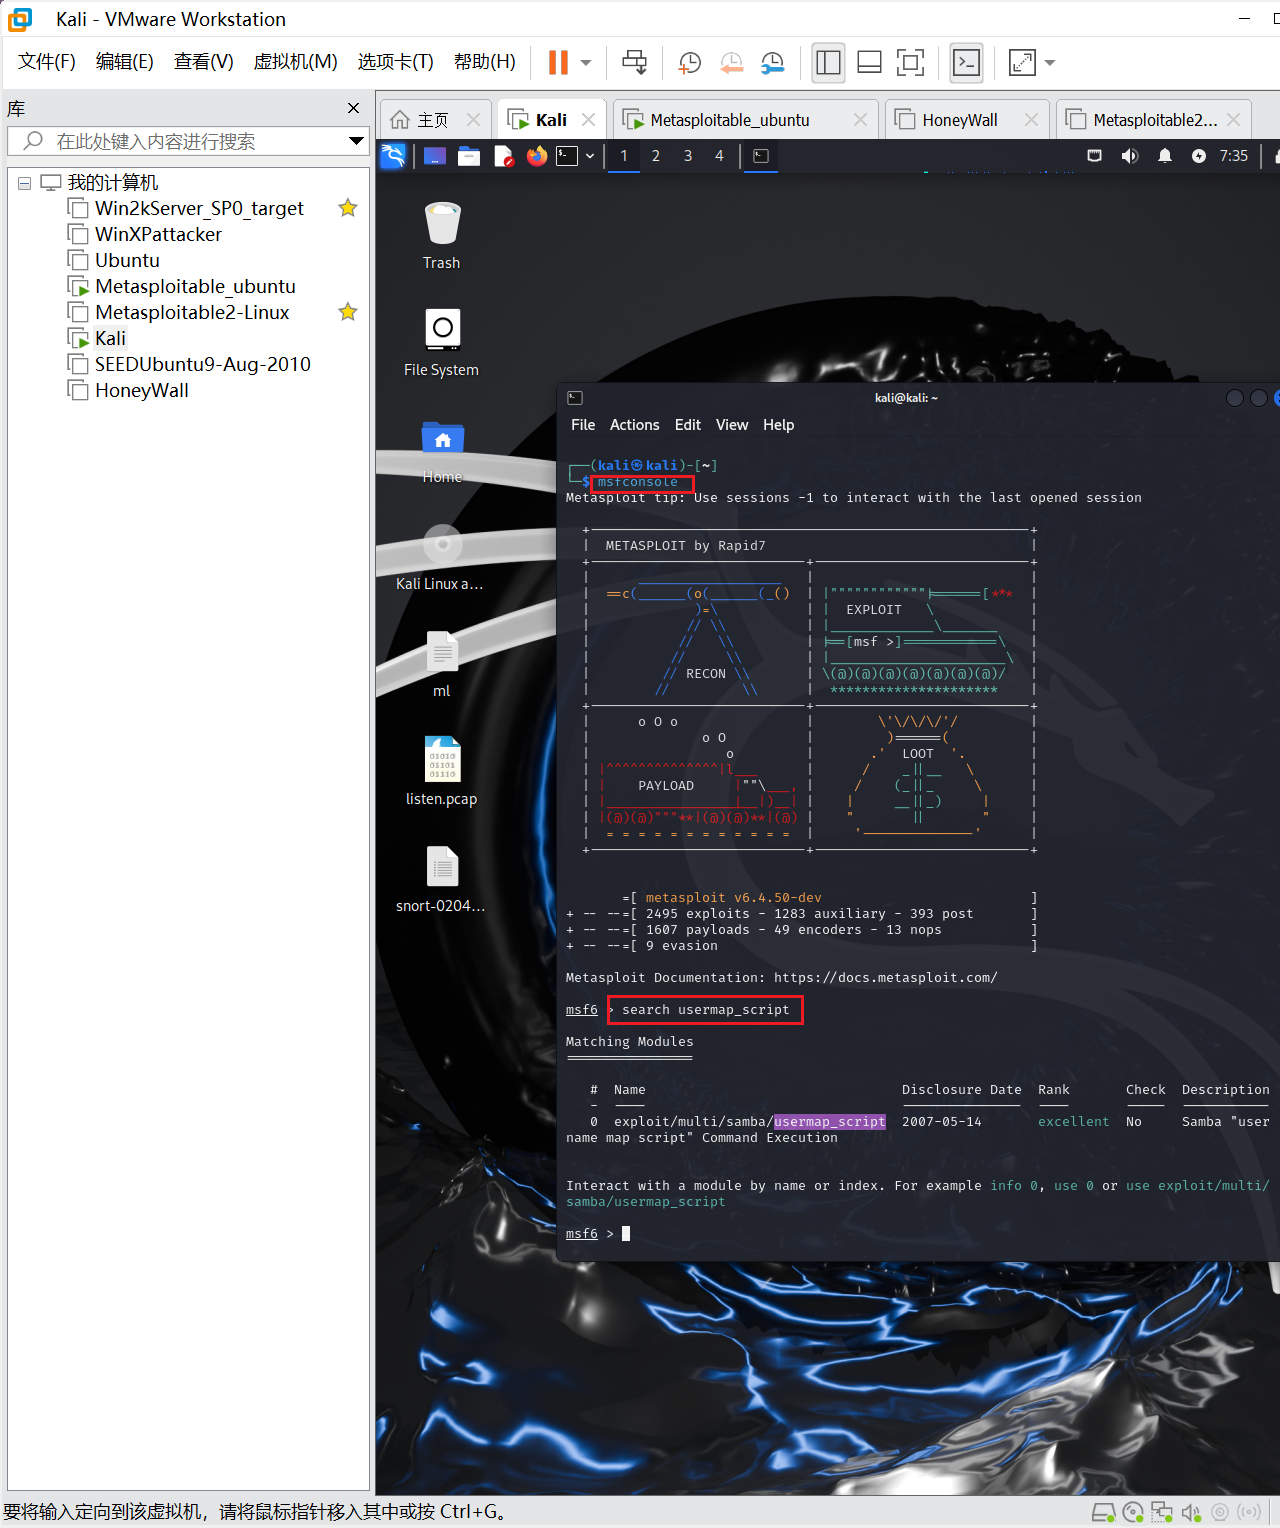The height and width of the screenshot is (1528, 1280).
Task: Open the 虚拟机(M) menu
Action: (296, 62)
